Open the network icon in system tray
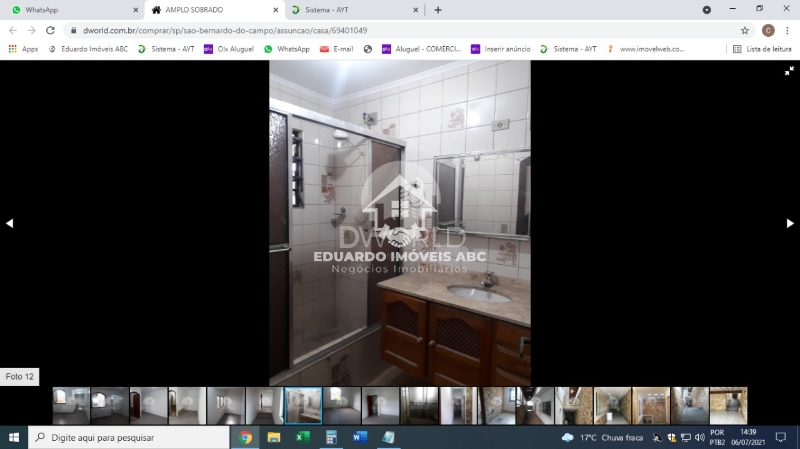The width and height of the screenshot is (800, 449). [x=686, y=437]
